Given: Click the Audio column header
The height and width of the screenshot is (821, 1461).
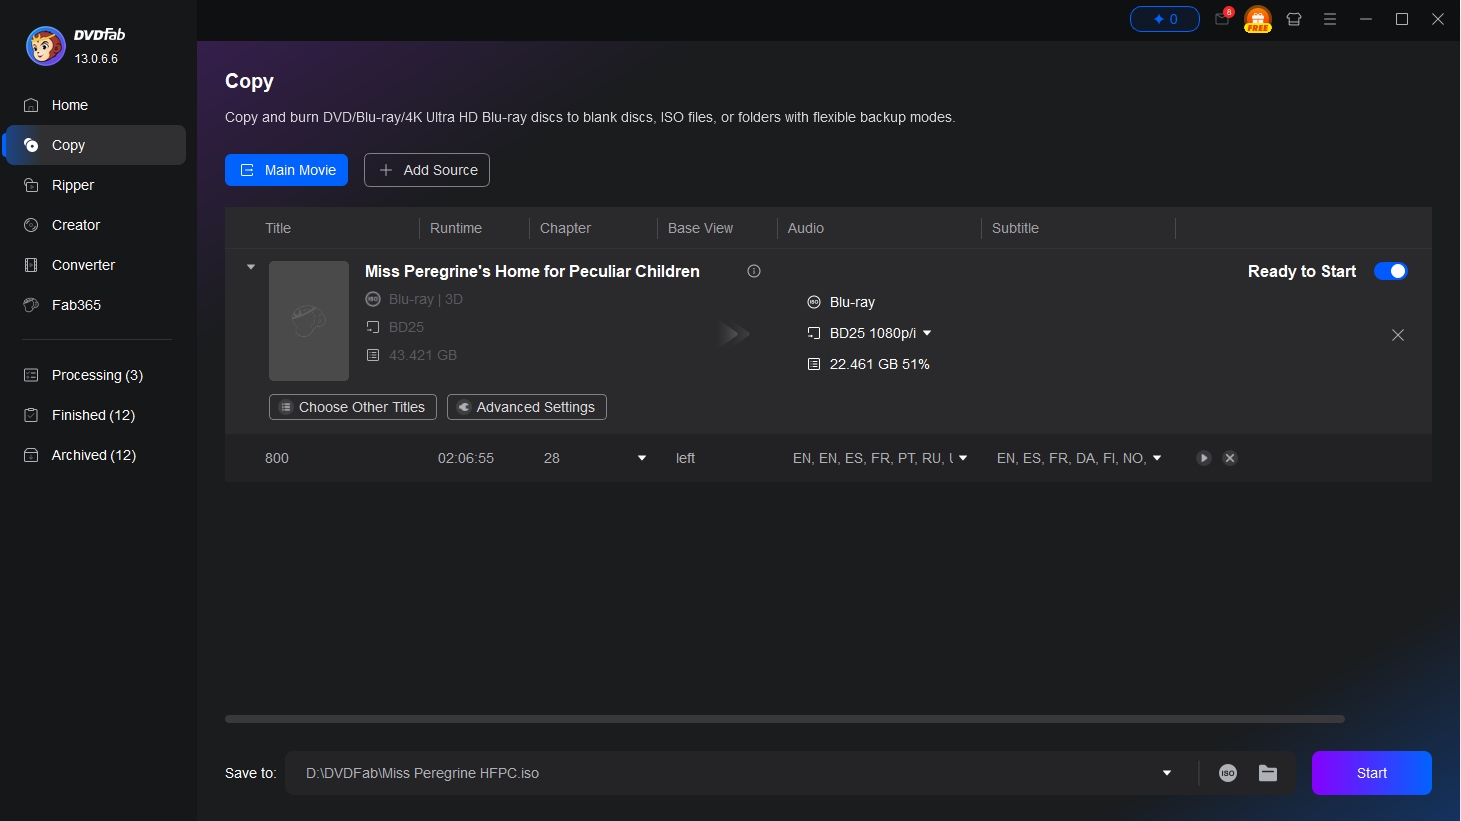Looking at the screenshot, I should click(806, 228).
